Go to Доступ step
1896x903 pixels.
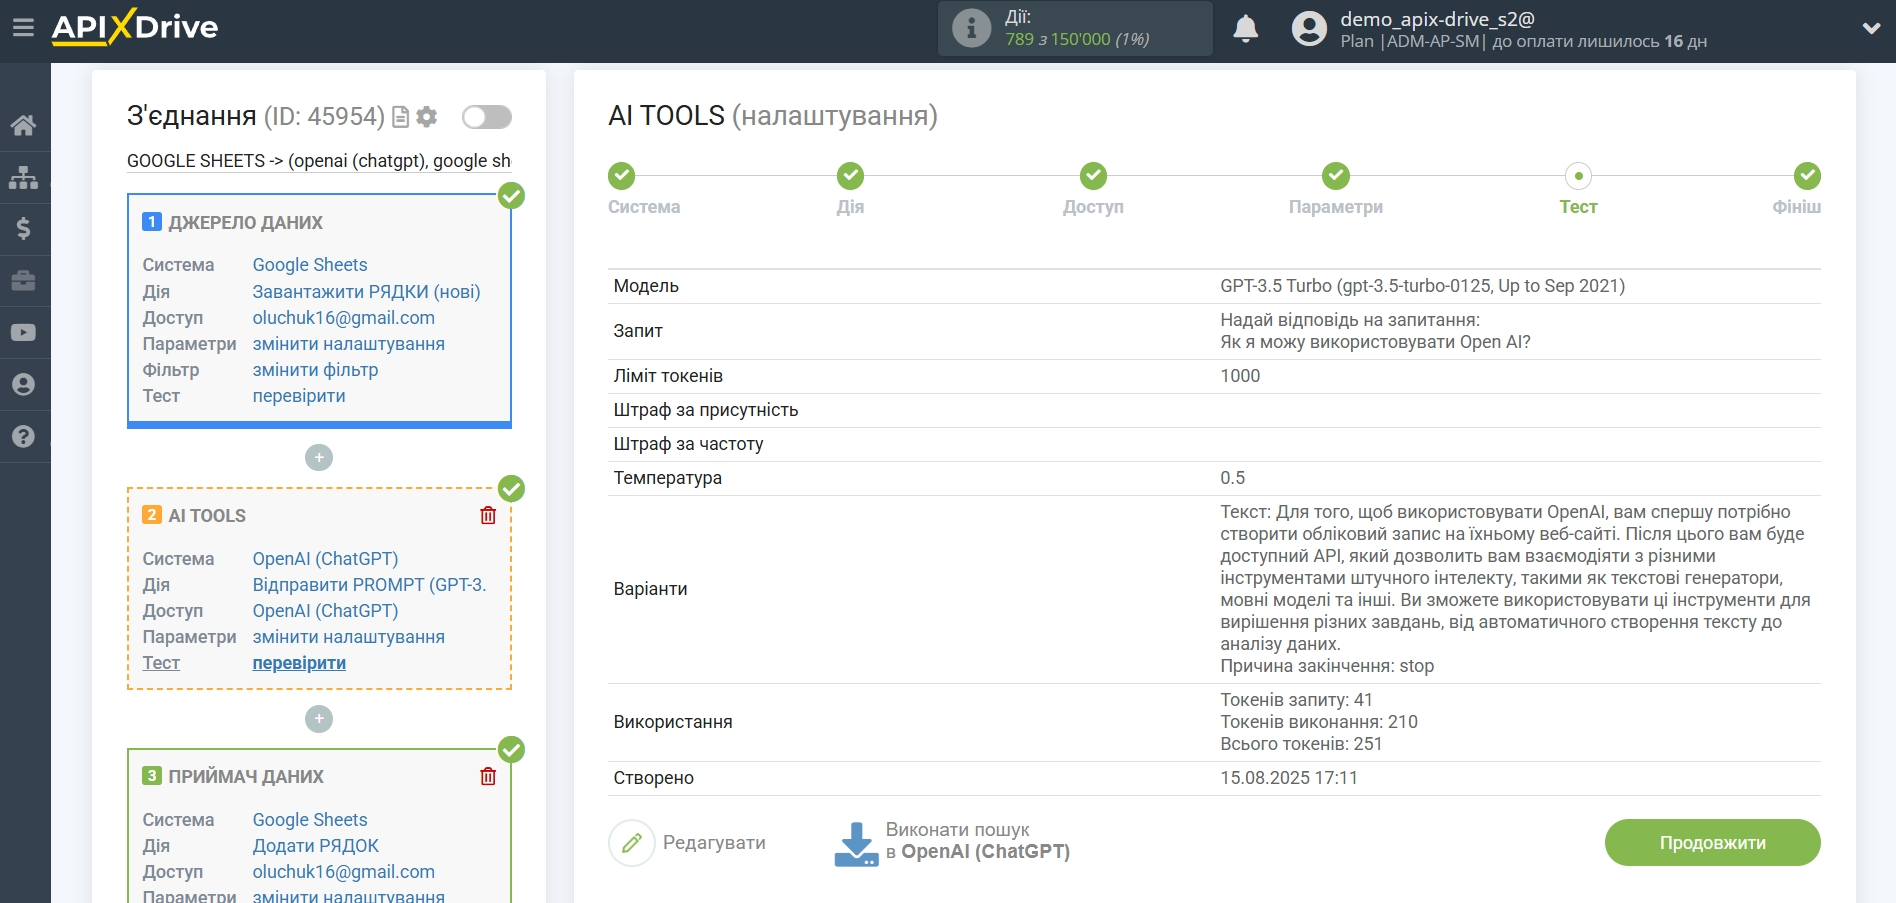[1093, 190]
